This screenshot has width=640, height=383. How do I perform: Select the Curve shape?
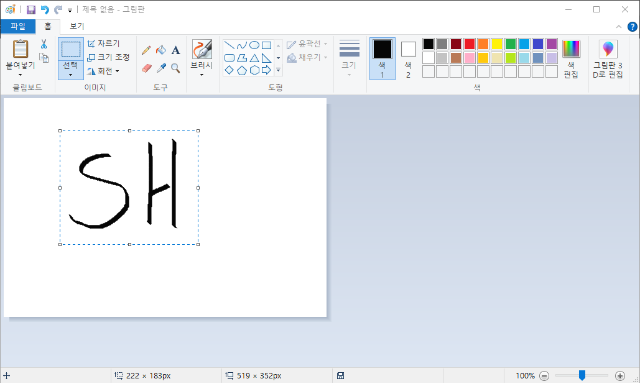click(242, 45)
